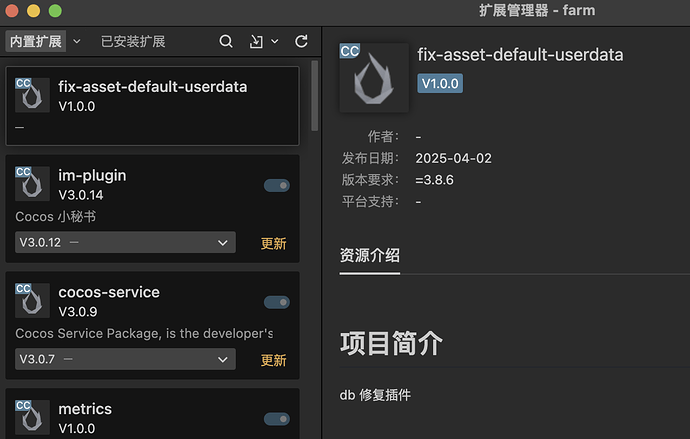The width and height of the screenshot is (690, 439).
Task: Click fix-asset-default-userdata icon in the list
Action: coord(32,94)
